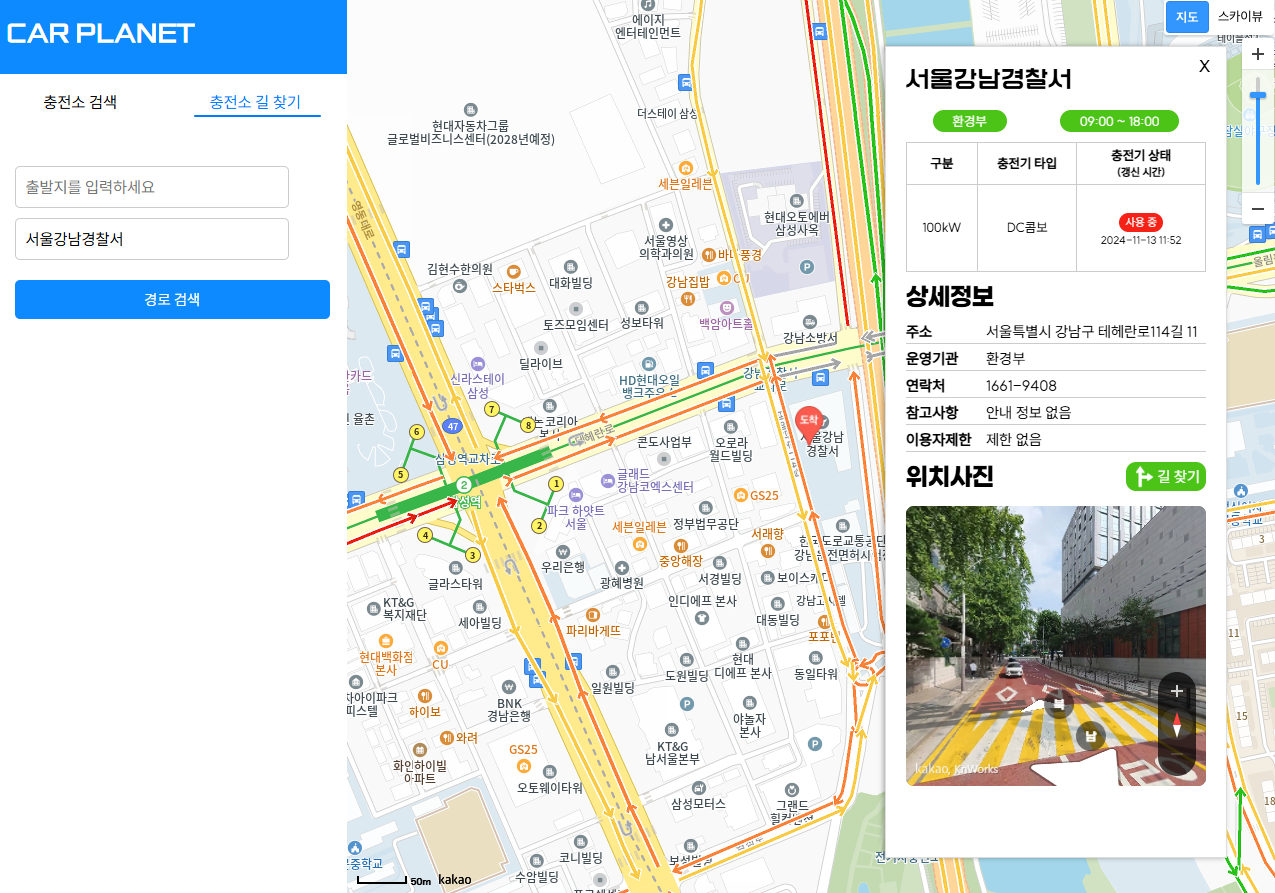
Task: Click the 와려 restaurant icon
Action: click(x=446, y=738)
